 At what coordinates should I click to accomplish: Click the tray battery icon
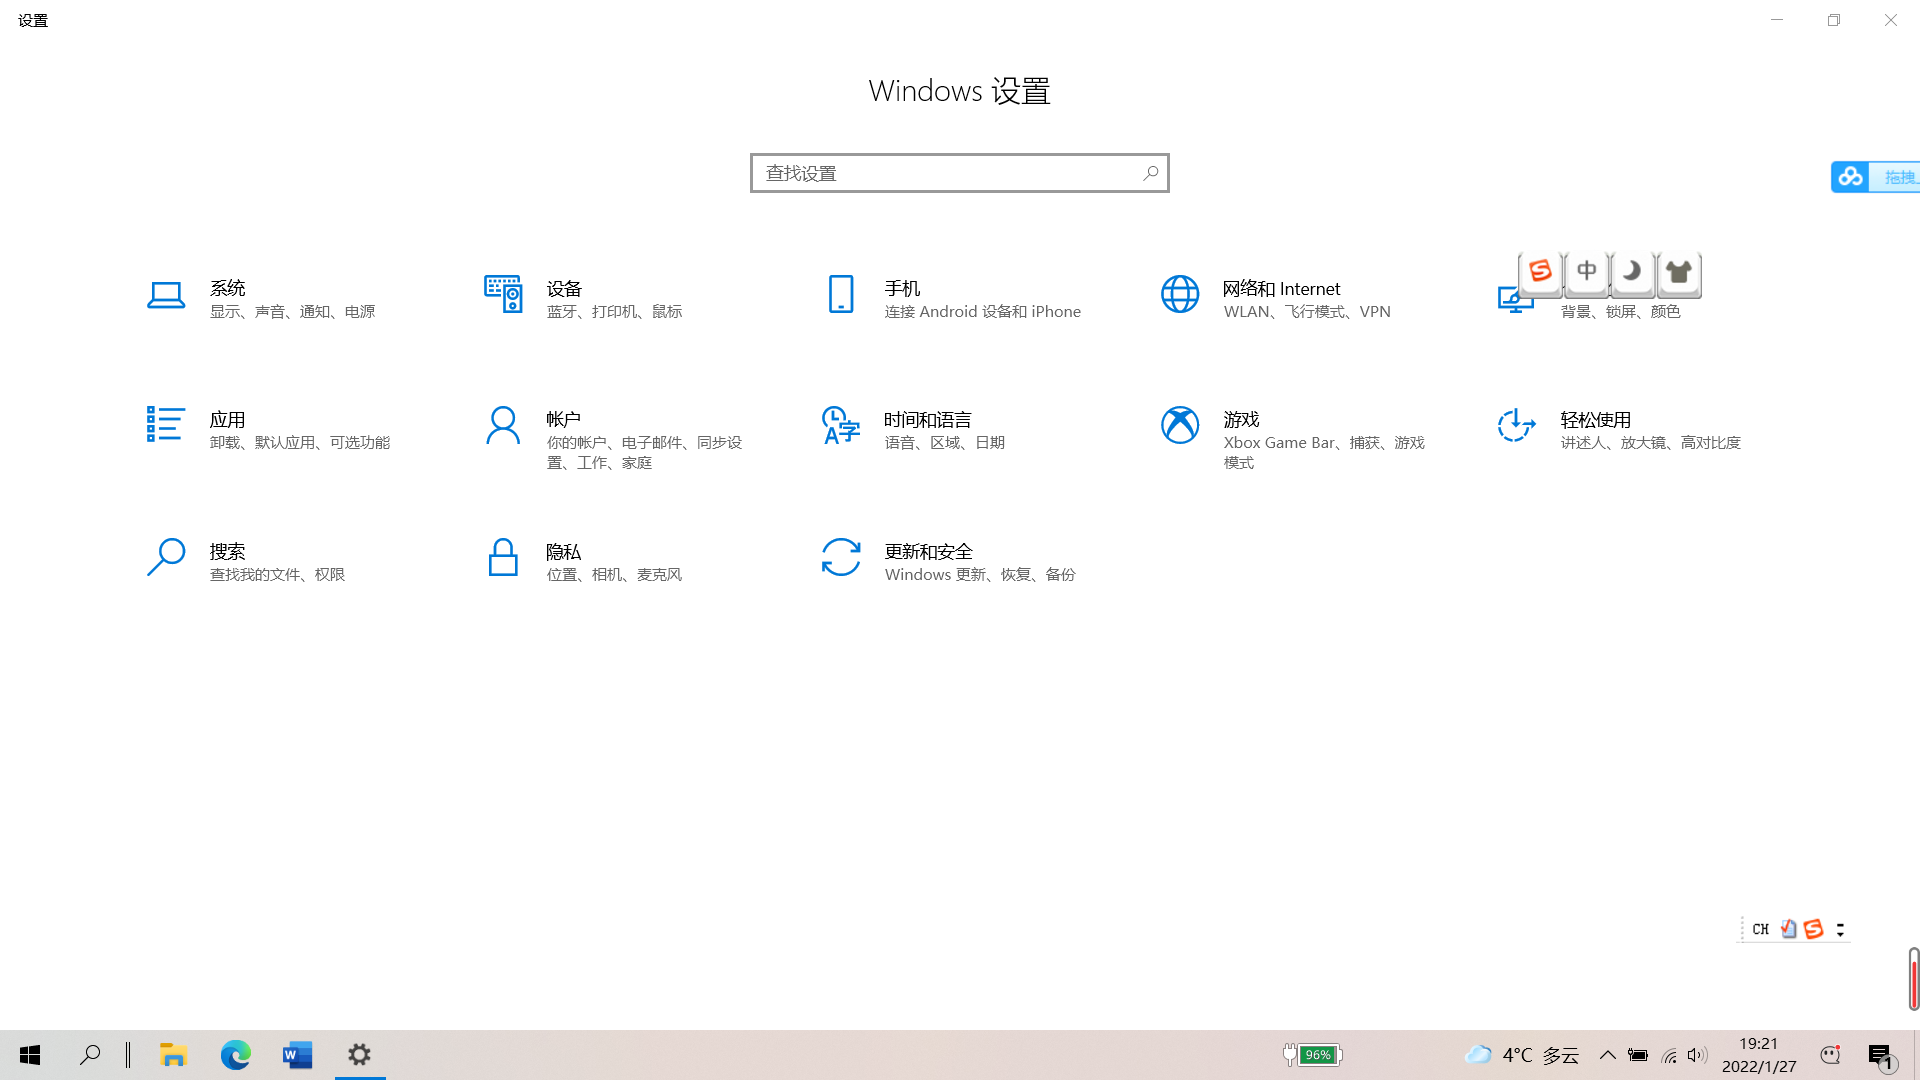(x=1637, y=1055)
